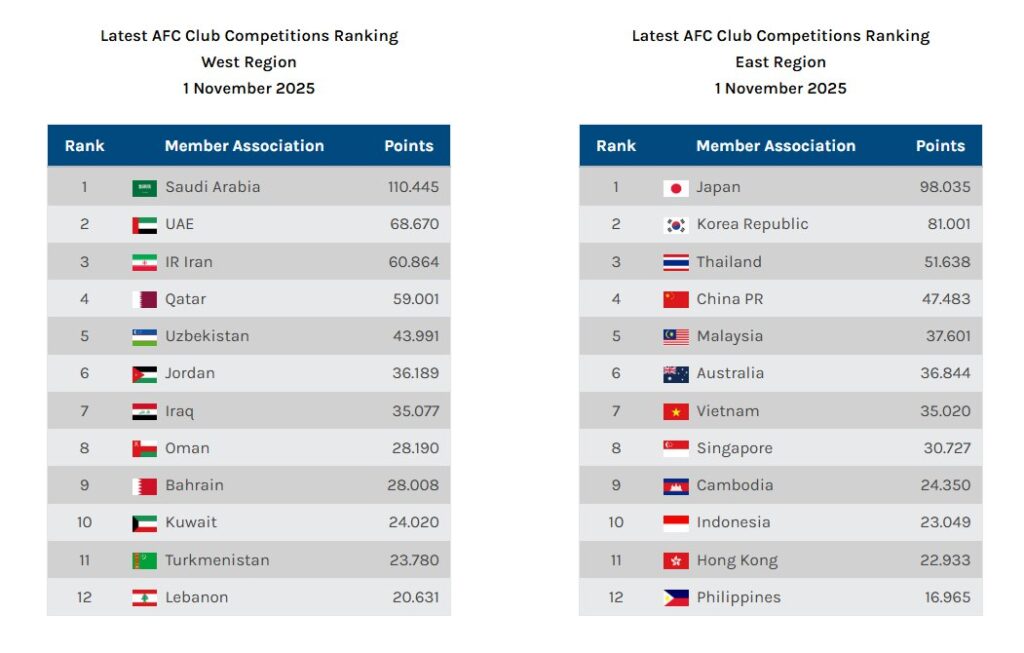Click the Australia flag icon

[676, 374]
